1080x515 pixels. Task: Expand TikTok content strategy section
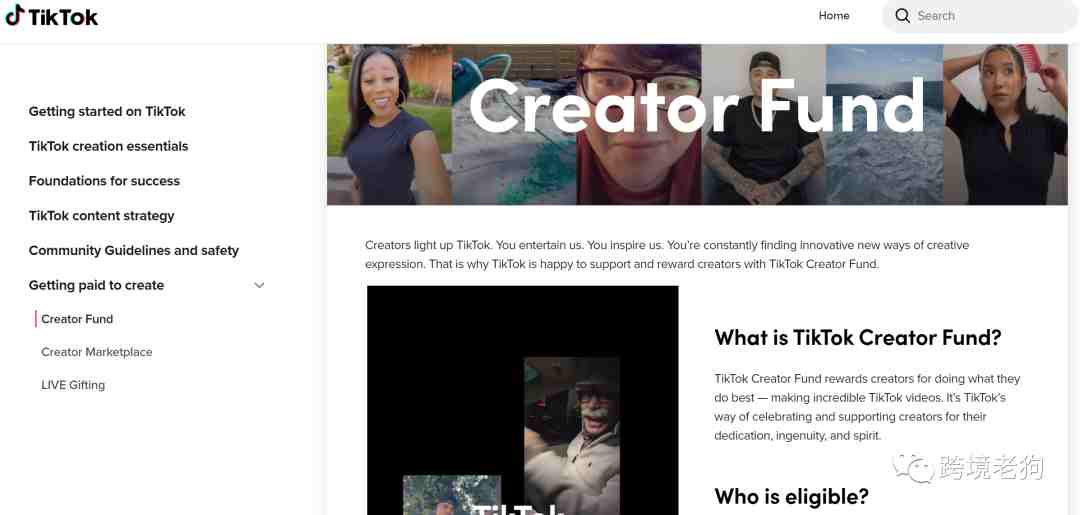click(101, 216)
